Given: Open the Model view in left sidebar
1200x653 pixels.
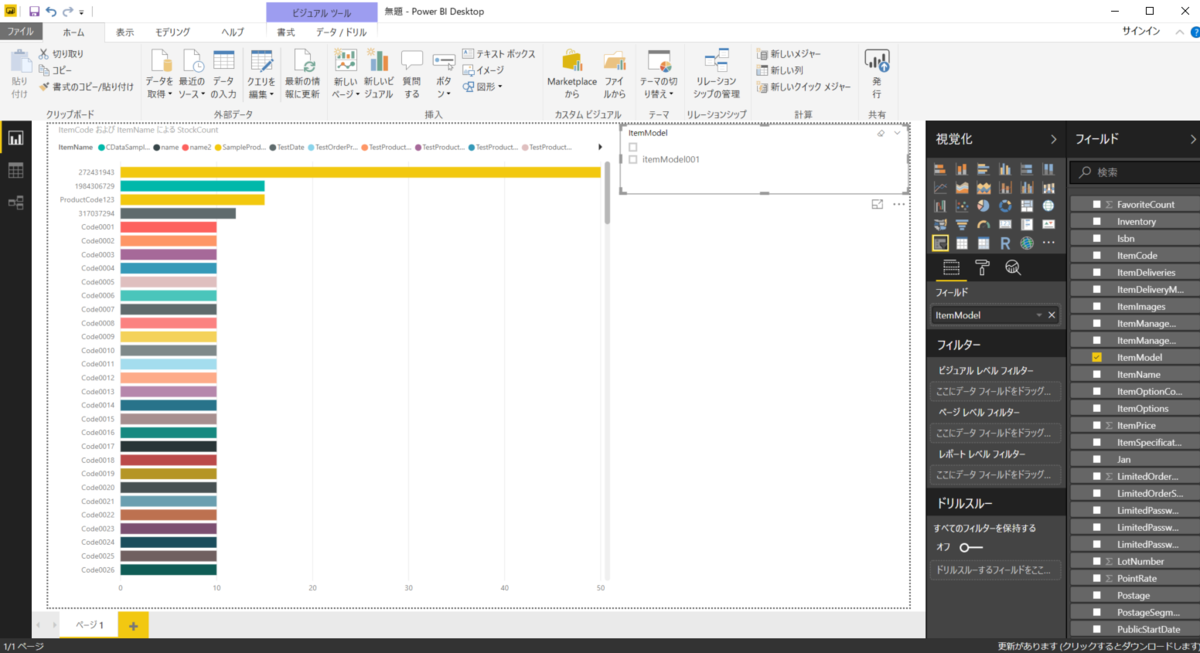Looking at the screenshot, I should (16, 202).
